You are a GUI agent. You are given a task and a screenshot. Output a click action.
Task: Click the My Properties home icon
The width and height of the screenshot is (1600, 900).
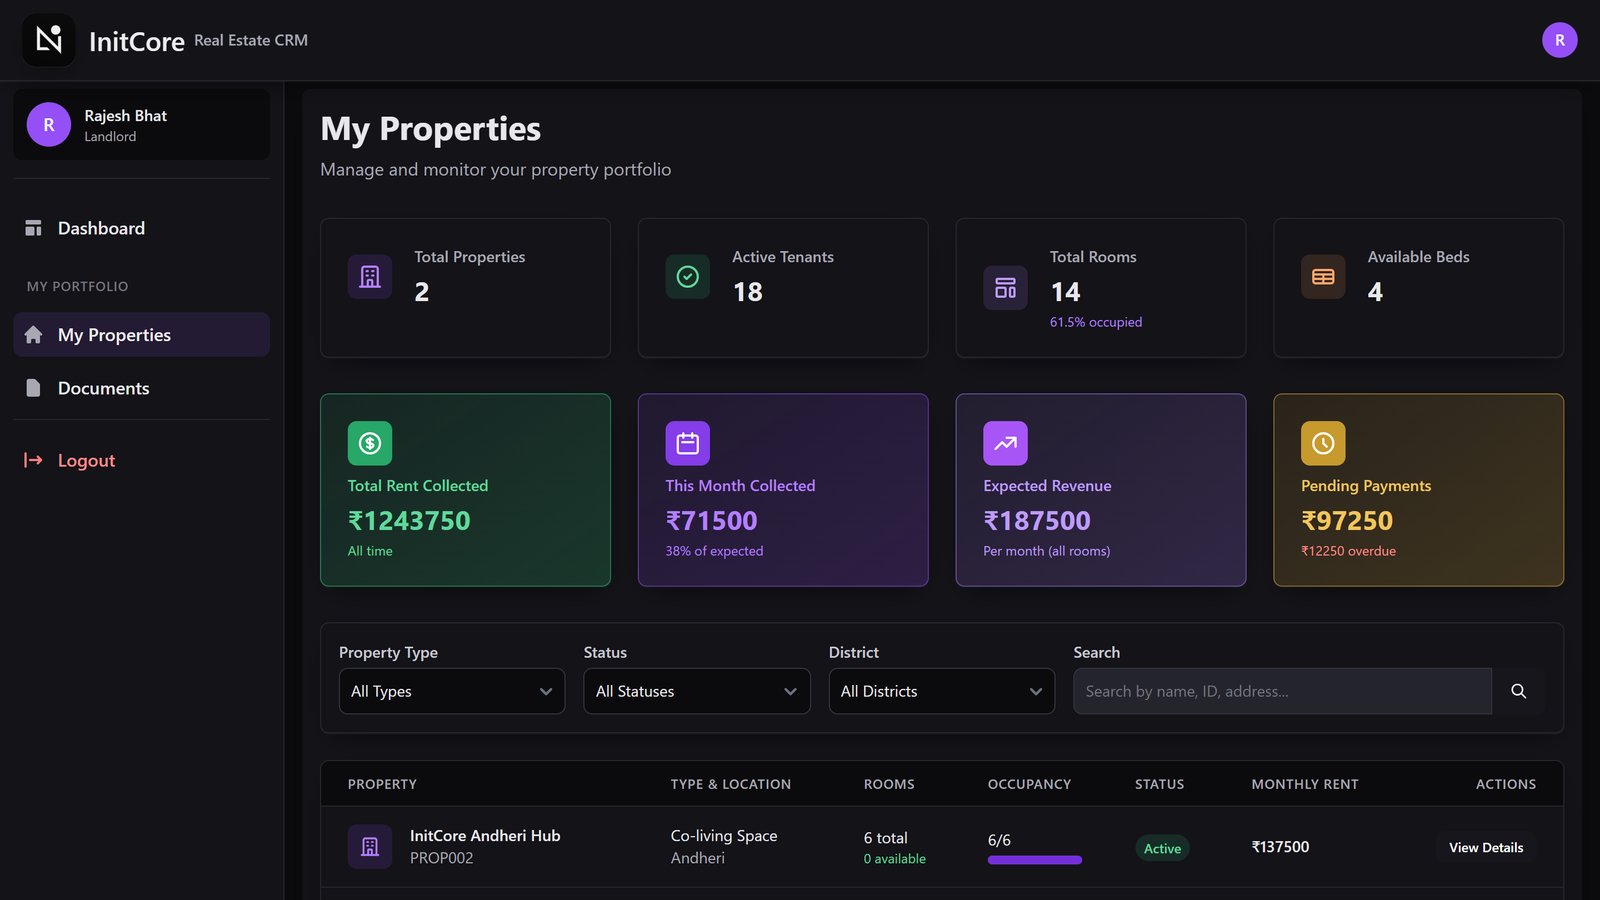[33, 335]
